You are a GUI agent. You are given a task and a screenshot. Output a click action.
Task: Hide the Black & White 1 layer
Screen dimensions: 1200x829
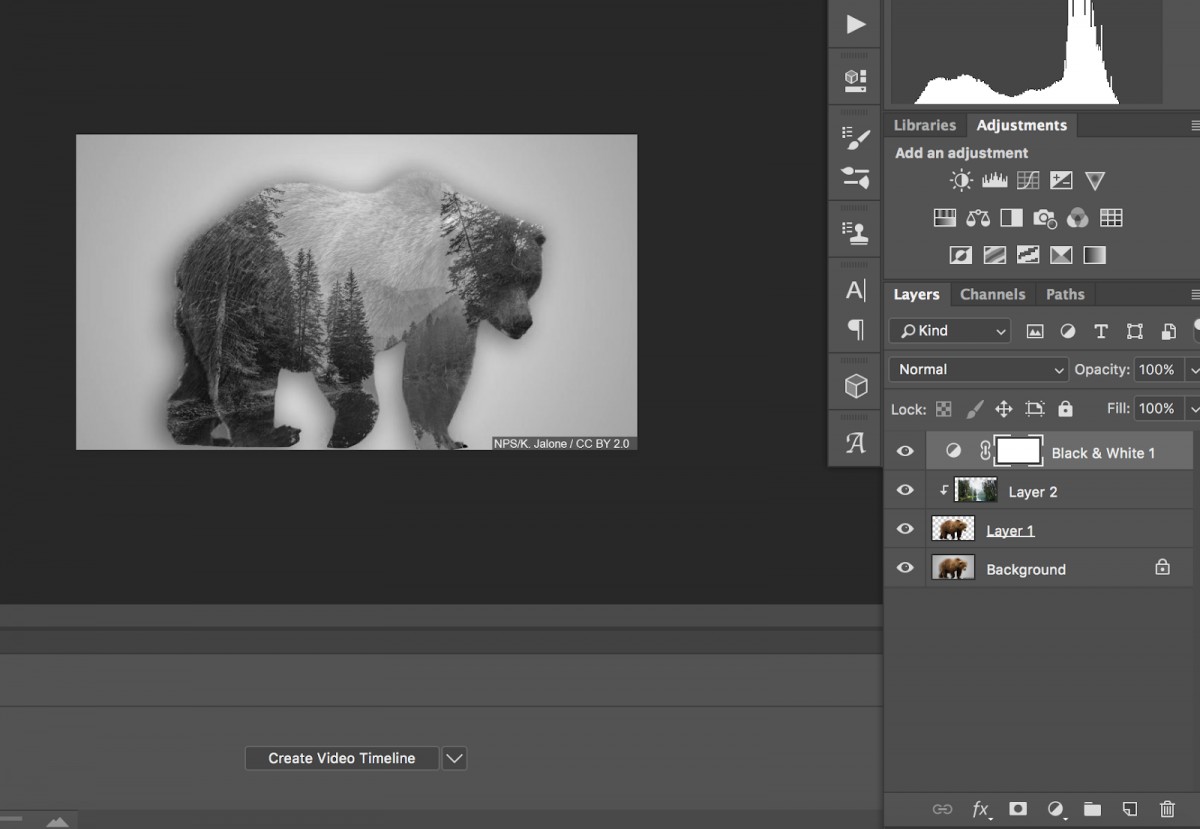(x=904, y=450)
